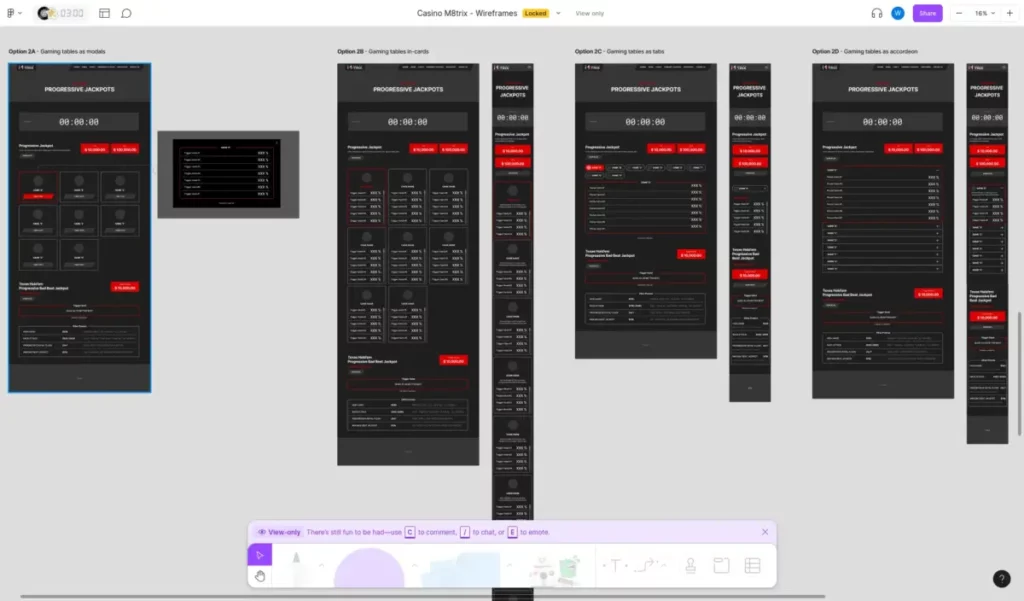Open the 16% zoom level dropdown

(982, 13)
